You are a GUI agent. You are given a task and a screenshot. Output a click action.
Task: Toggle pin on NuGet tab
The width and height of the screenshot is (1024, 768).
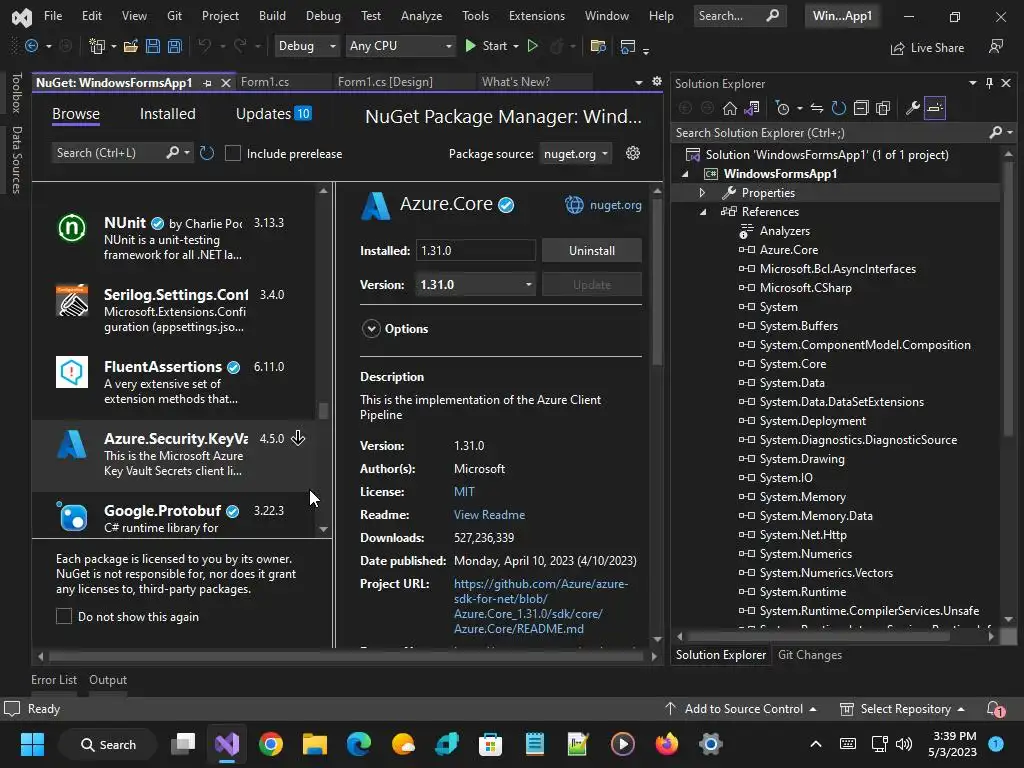pos(208,83)
